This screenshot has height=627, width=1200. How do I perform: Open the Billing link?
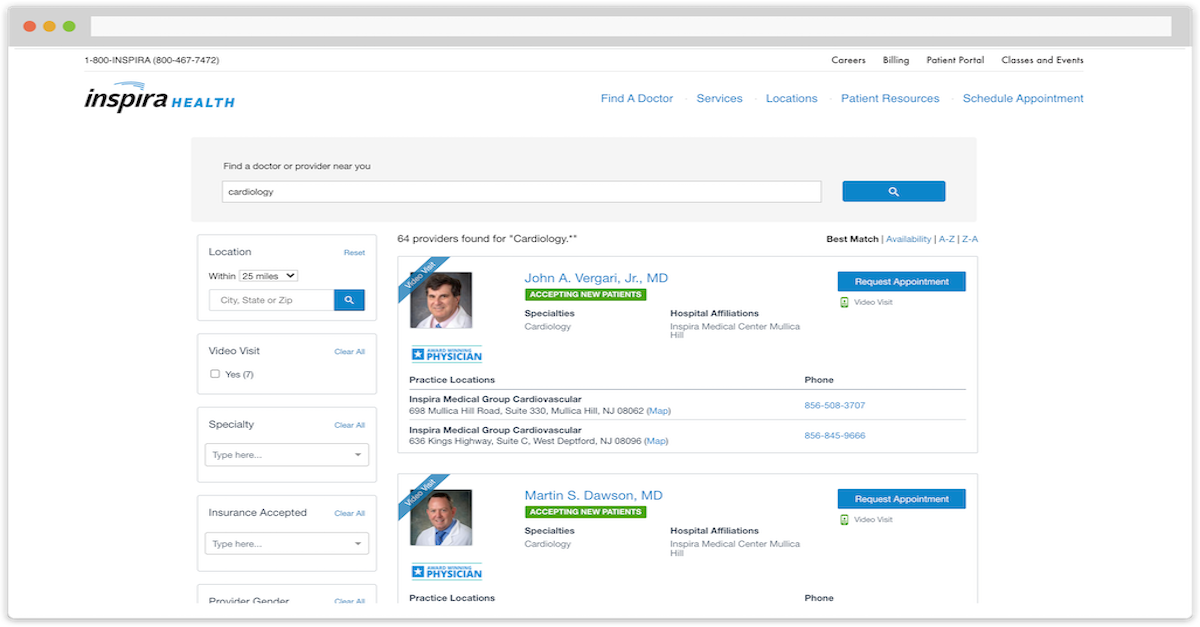(896, 60)
